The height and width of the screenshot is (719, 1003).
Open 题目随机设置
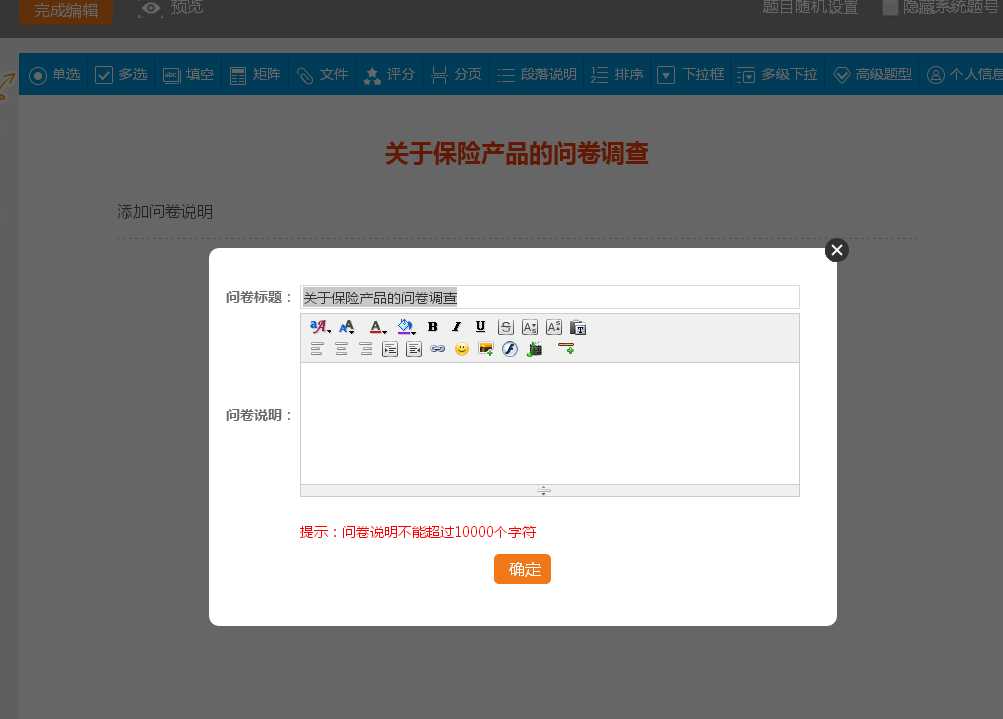pyautogui.click(x=810, y=8)
